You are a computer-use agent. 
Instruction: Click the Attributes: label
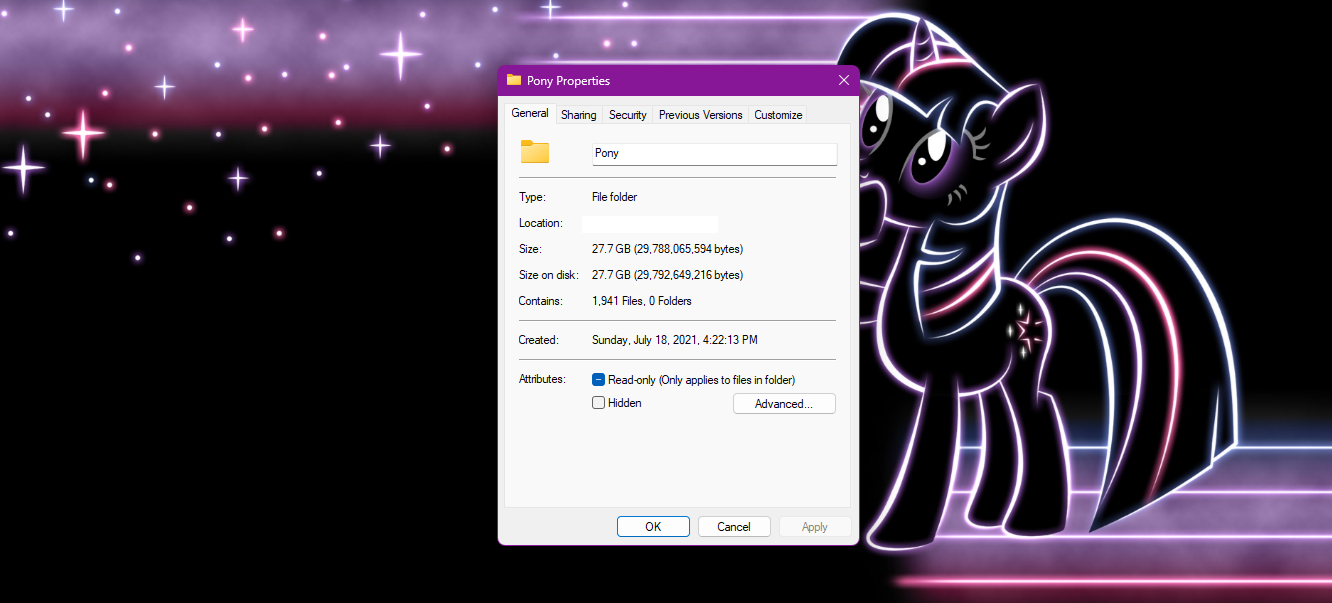pyautogui.click(x=542, y=380)
